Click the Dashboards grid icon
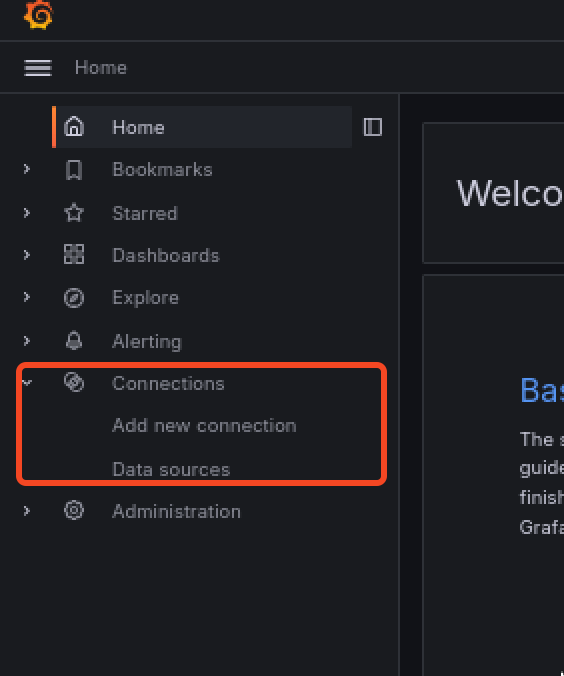 point(74,254)
